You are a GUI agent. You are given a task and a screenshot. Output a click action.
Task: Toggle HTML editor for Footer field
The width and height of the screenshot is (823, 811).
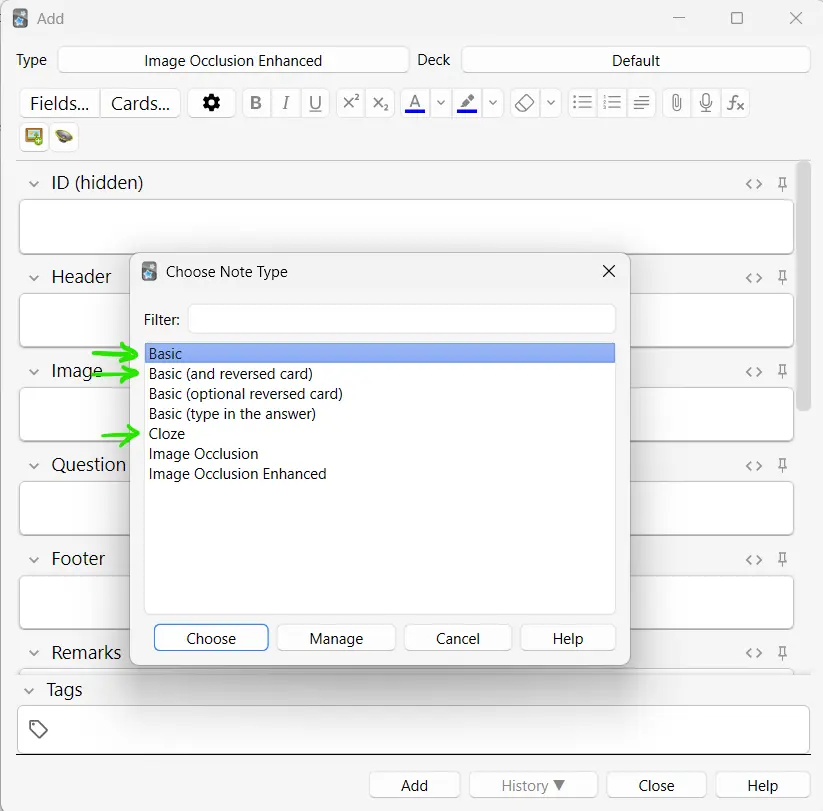click(x=754, y=560)
